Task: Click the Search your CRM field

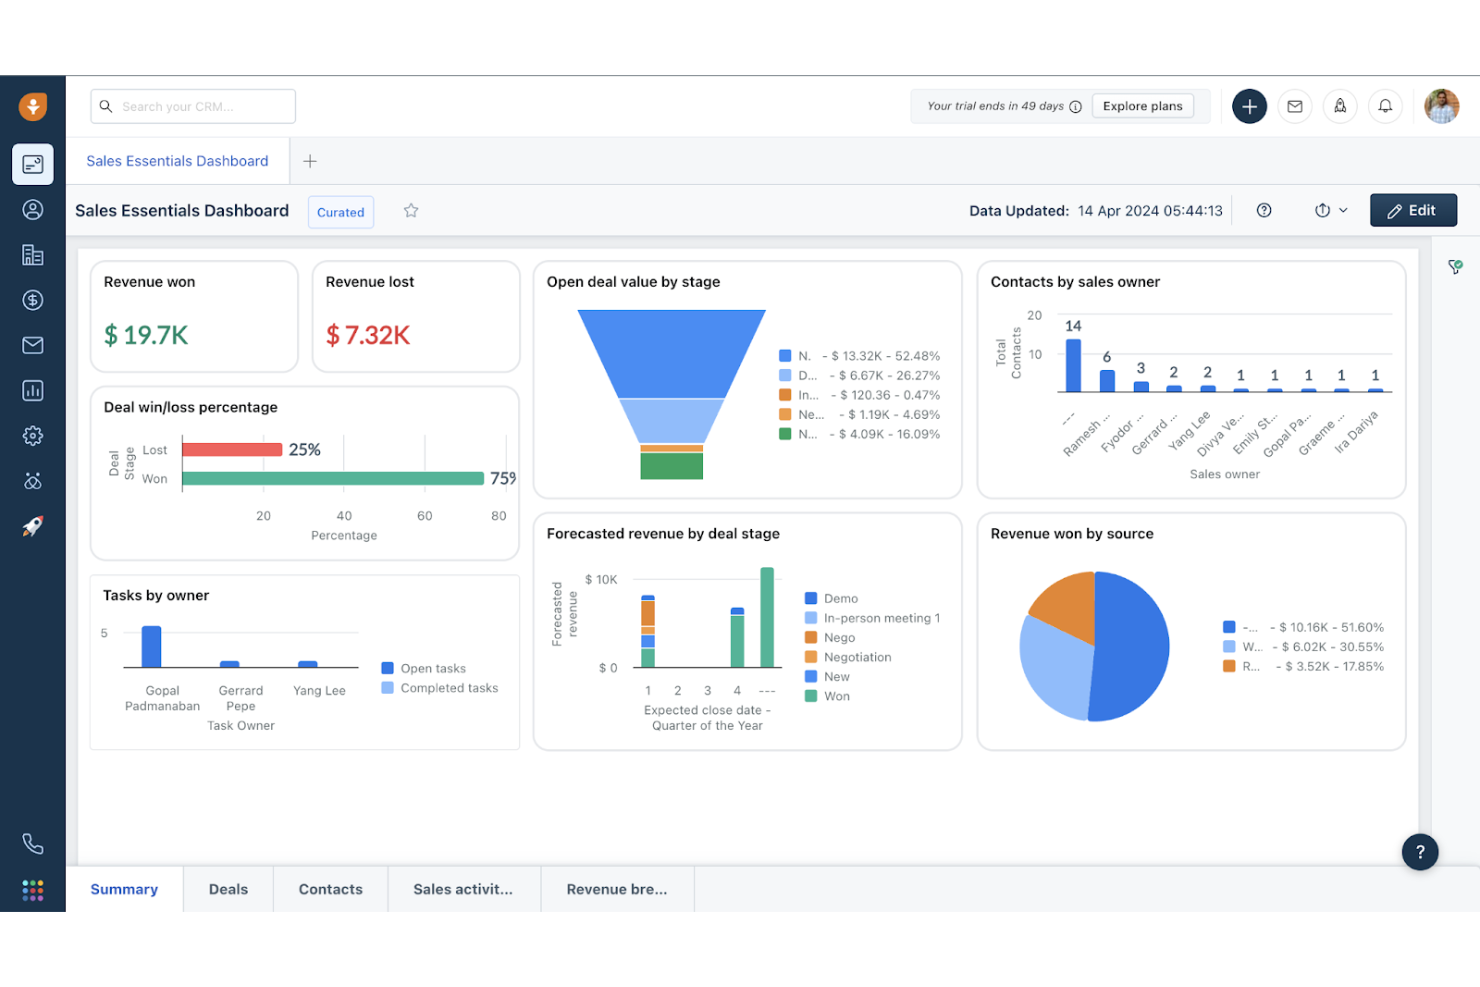Action: point(192,106)
